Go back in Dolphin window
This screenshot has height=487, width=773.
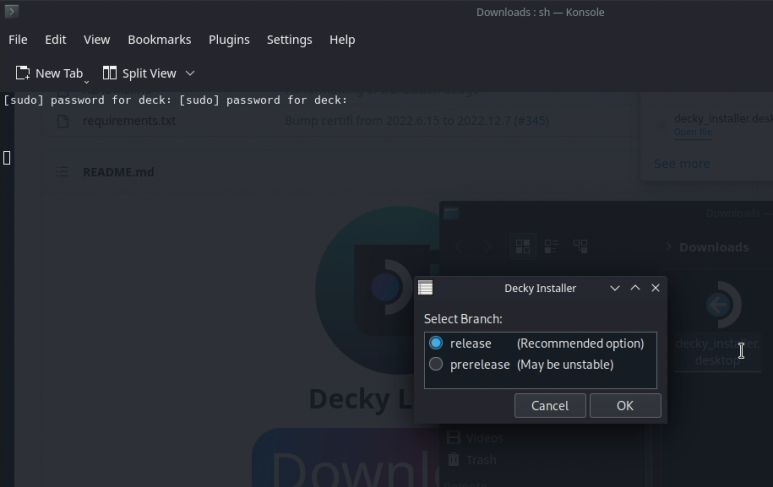click(458, 247)
